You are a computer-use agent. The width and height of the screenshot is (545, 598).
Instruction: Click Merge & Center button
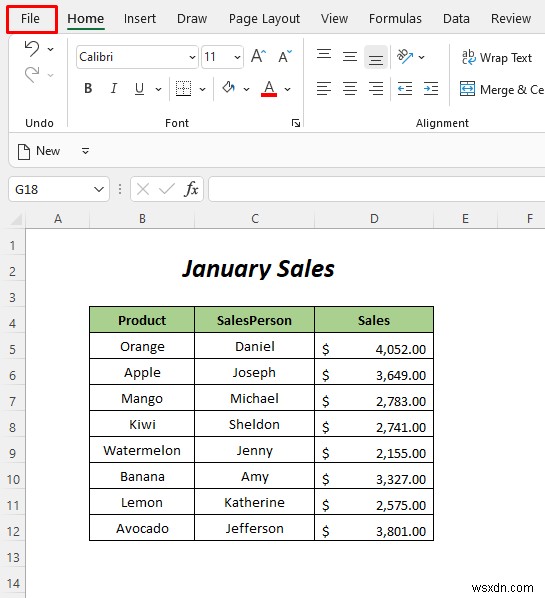pyautogui.click(x=502, y=89)
